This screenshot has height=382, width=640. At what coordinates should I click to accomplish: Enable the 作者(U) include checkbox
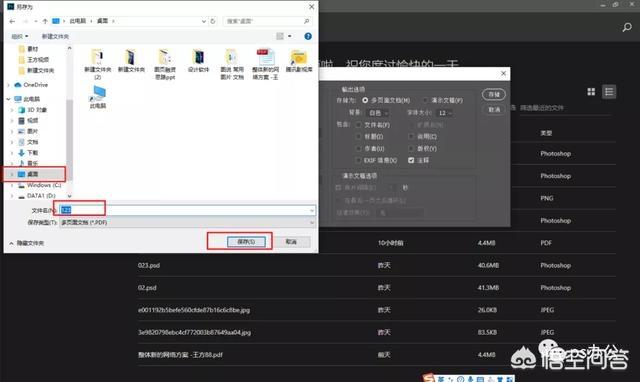(358, 148)
